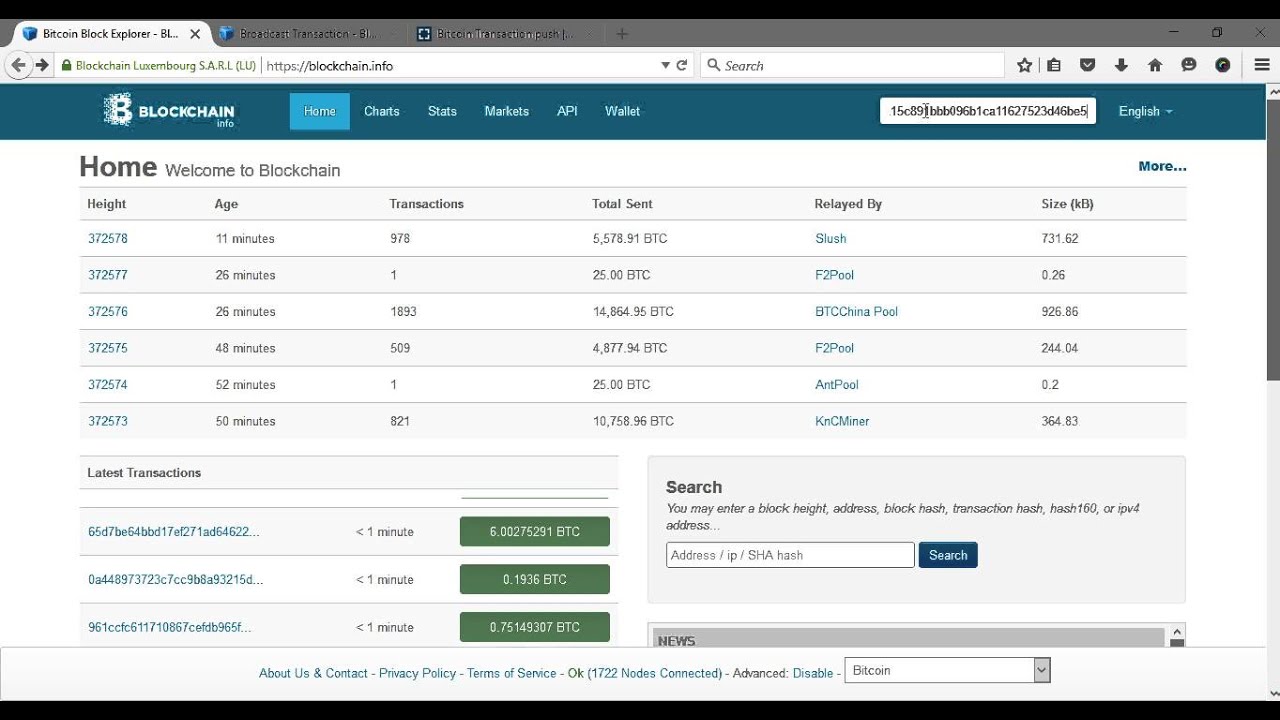Open Terms of Service link

(x=511, y=673)
